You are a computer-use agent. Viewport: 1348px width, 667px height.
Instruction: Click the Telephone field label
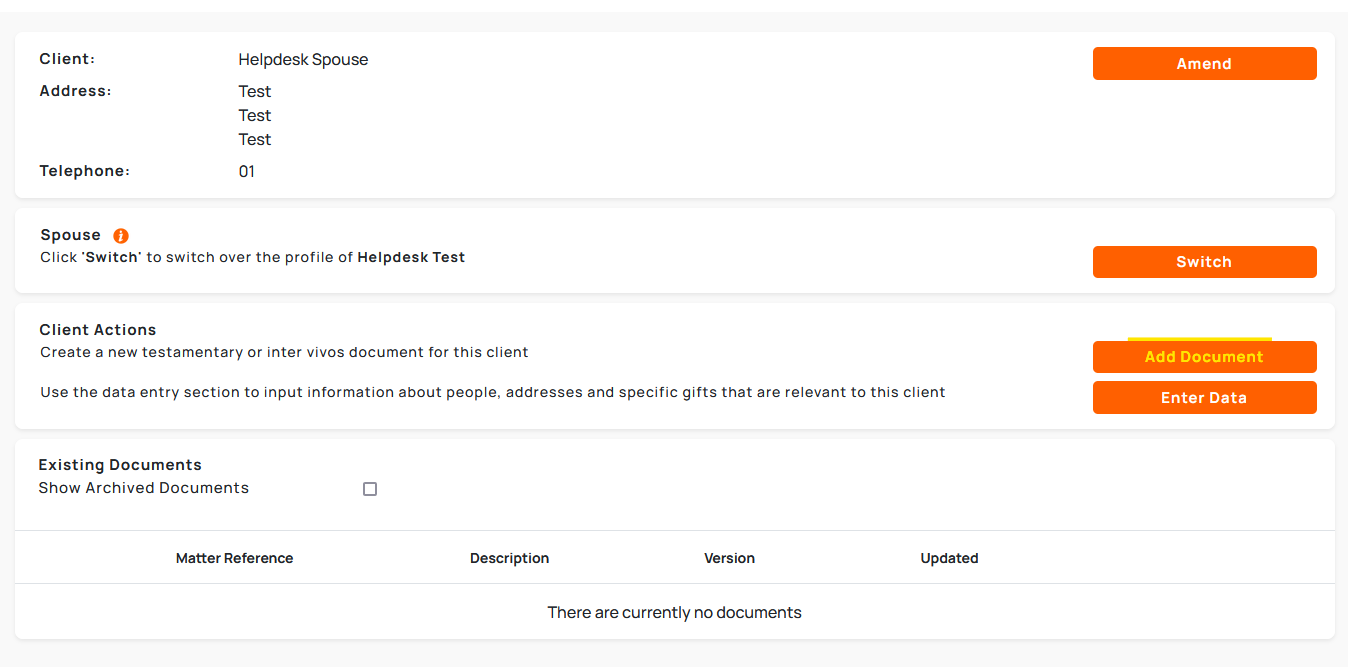(84, 171)
